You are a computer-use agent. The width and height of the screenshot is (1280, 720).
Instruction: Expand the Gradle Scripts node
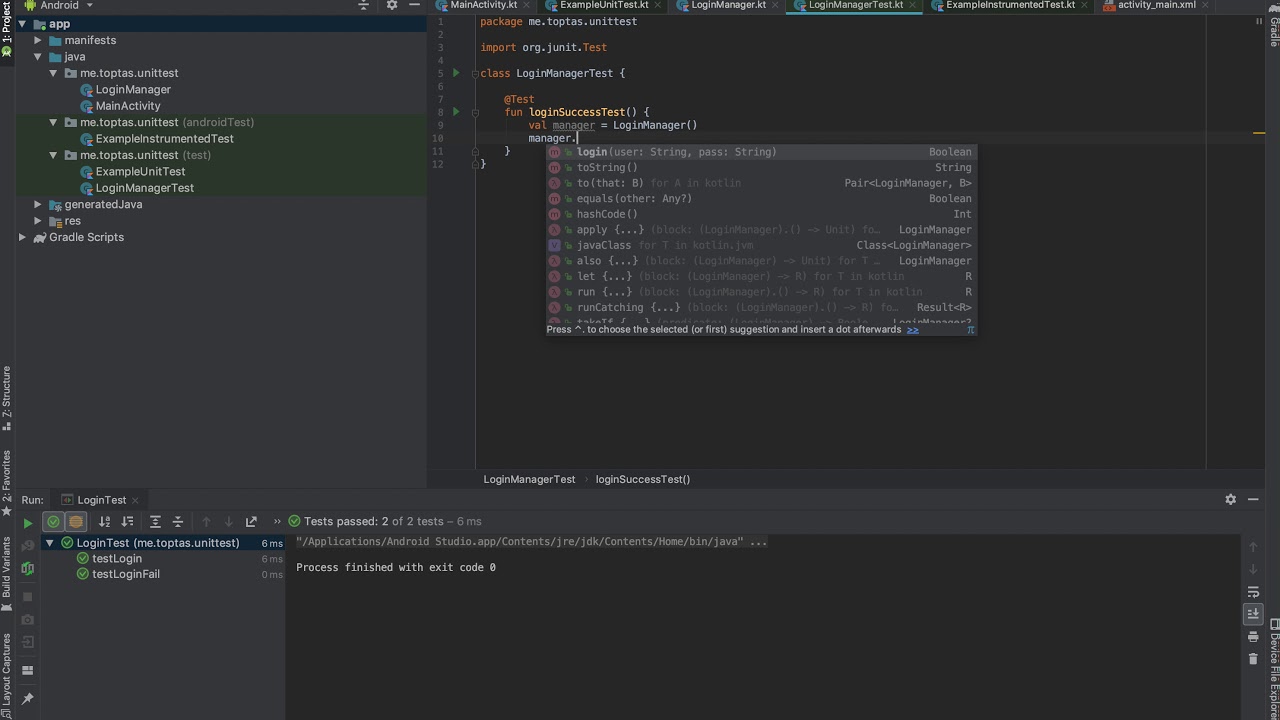pyautogui.click(x=22, y=237)
